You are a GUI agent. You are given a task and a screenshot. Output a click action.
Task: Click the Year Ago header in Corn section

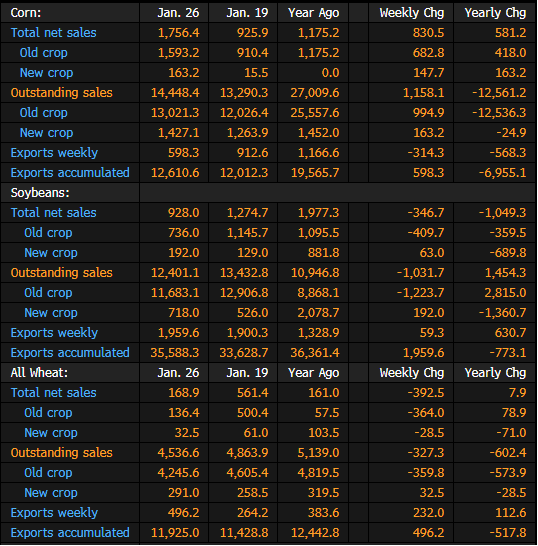tap(314, 13)
